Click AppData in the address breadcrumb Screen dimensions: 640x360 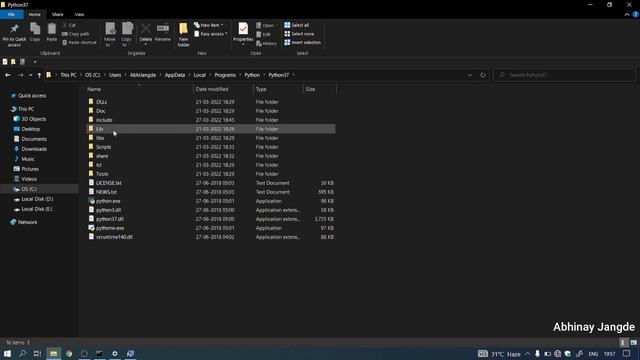(175, 75)
